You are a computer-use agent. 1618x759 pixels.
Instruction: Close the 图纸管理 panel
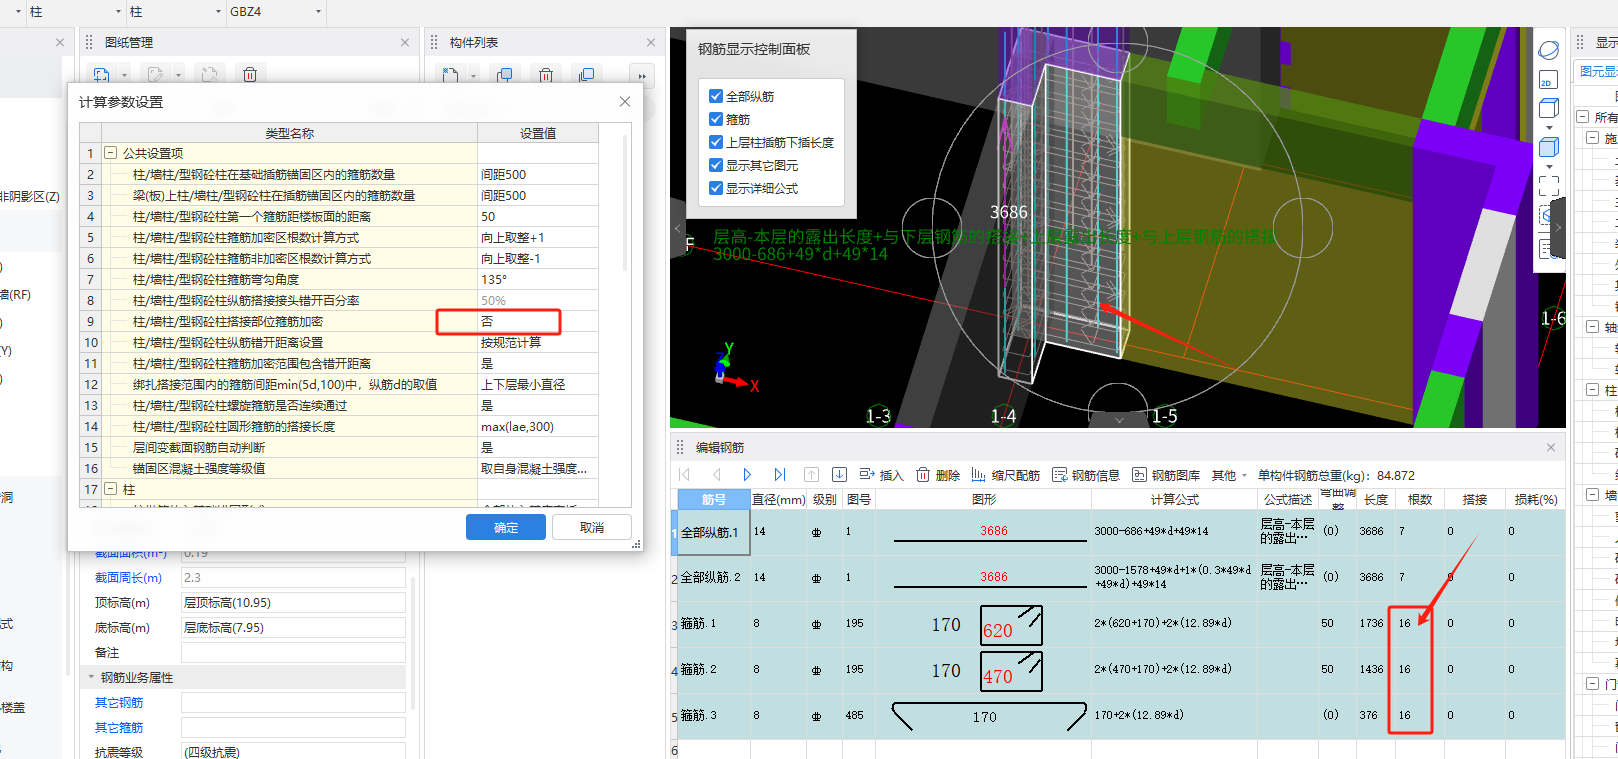click(405, 42)
